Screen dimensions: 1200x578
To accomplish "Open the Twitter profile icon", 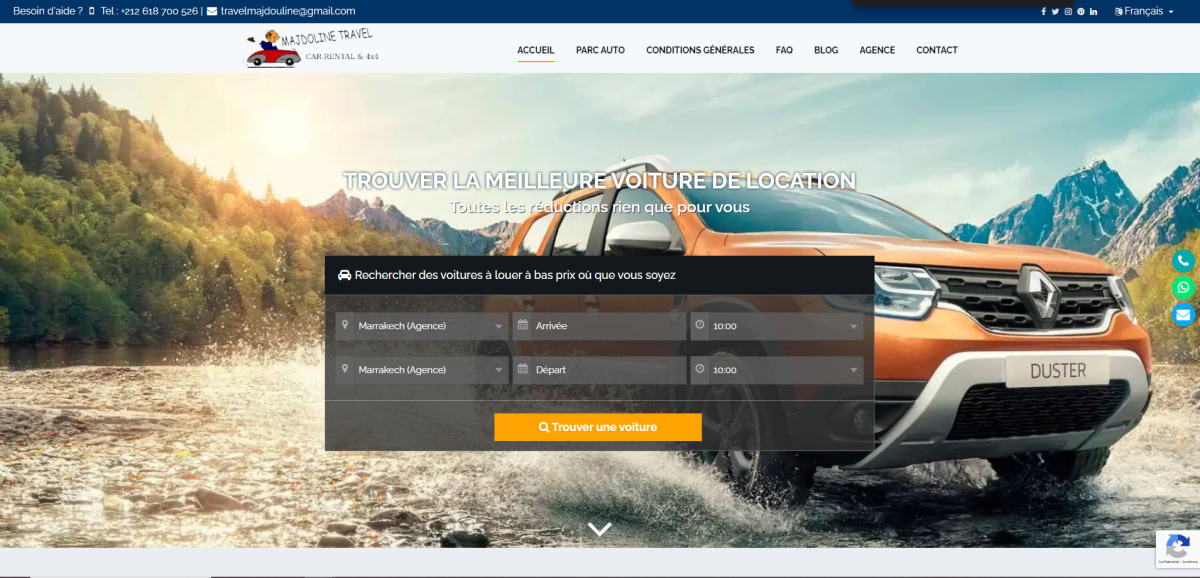I will (1055, 11).
